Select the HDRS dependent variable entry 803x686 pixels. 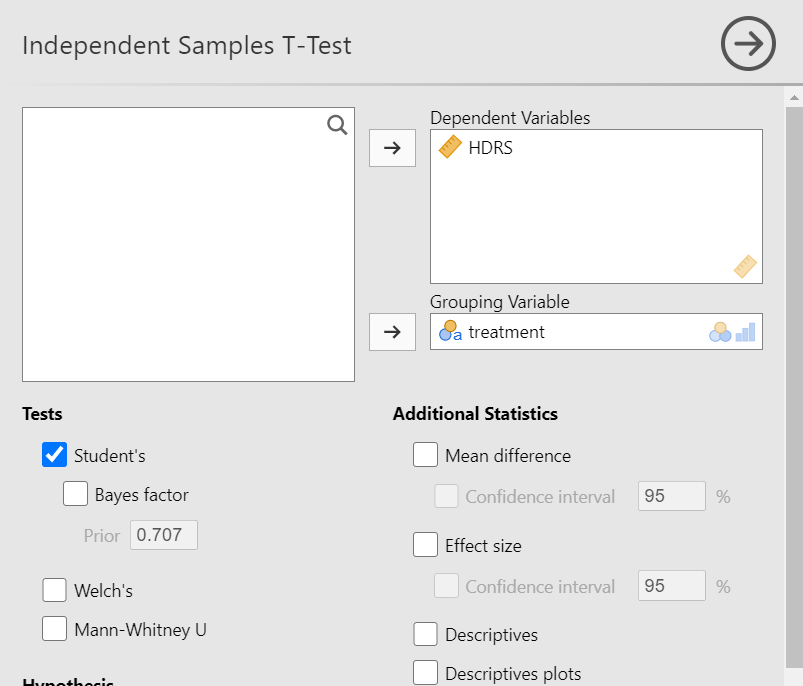[x=490, y=148]
